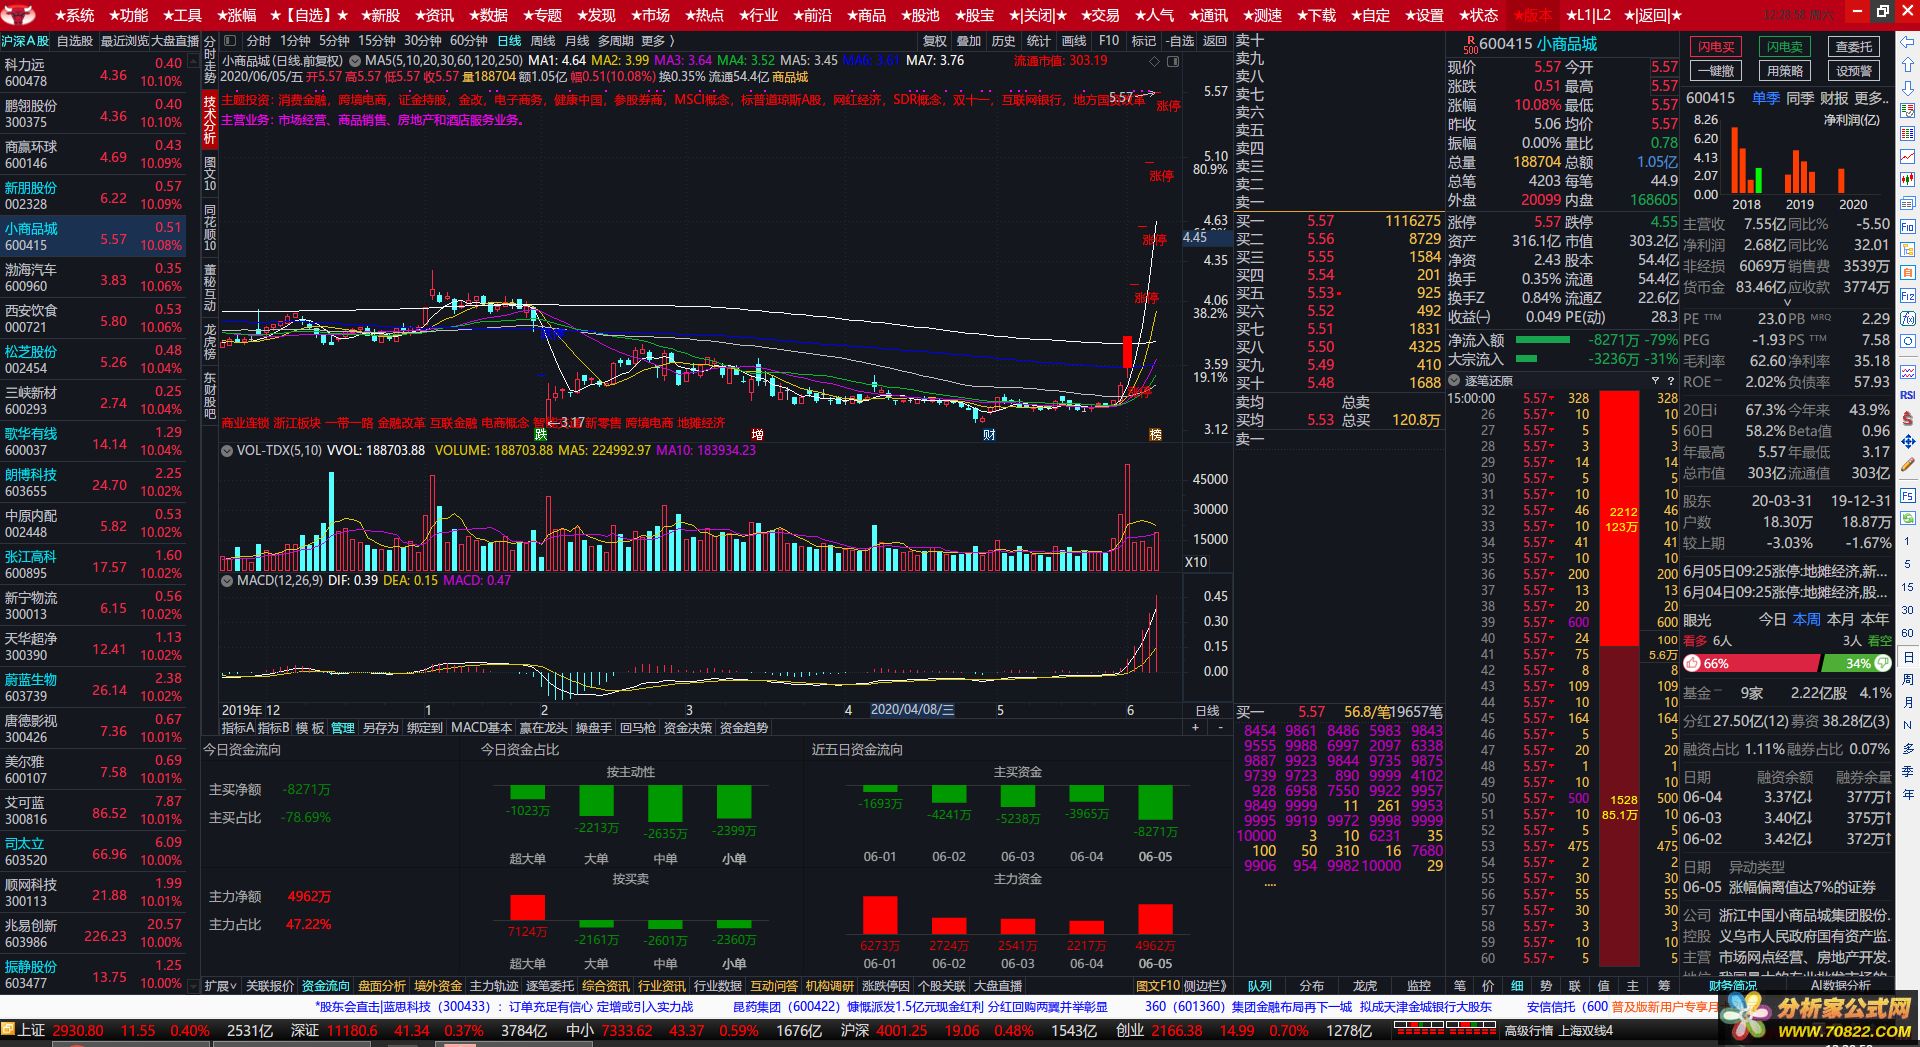Viewport: 1920px width, 1047px height.
Task: Switch to 资金流向 bottom tab
Action: pos(326,986)
